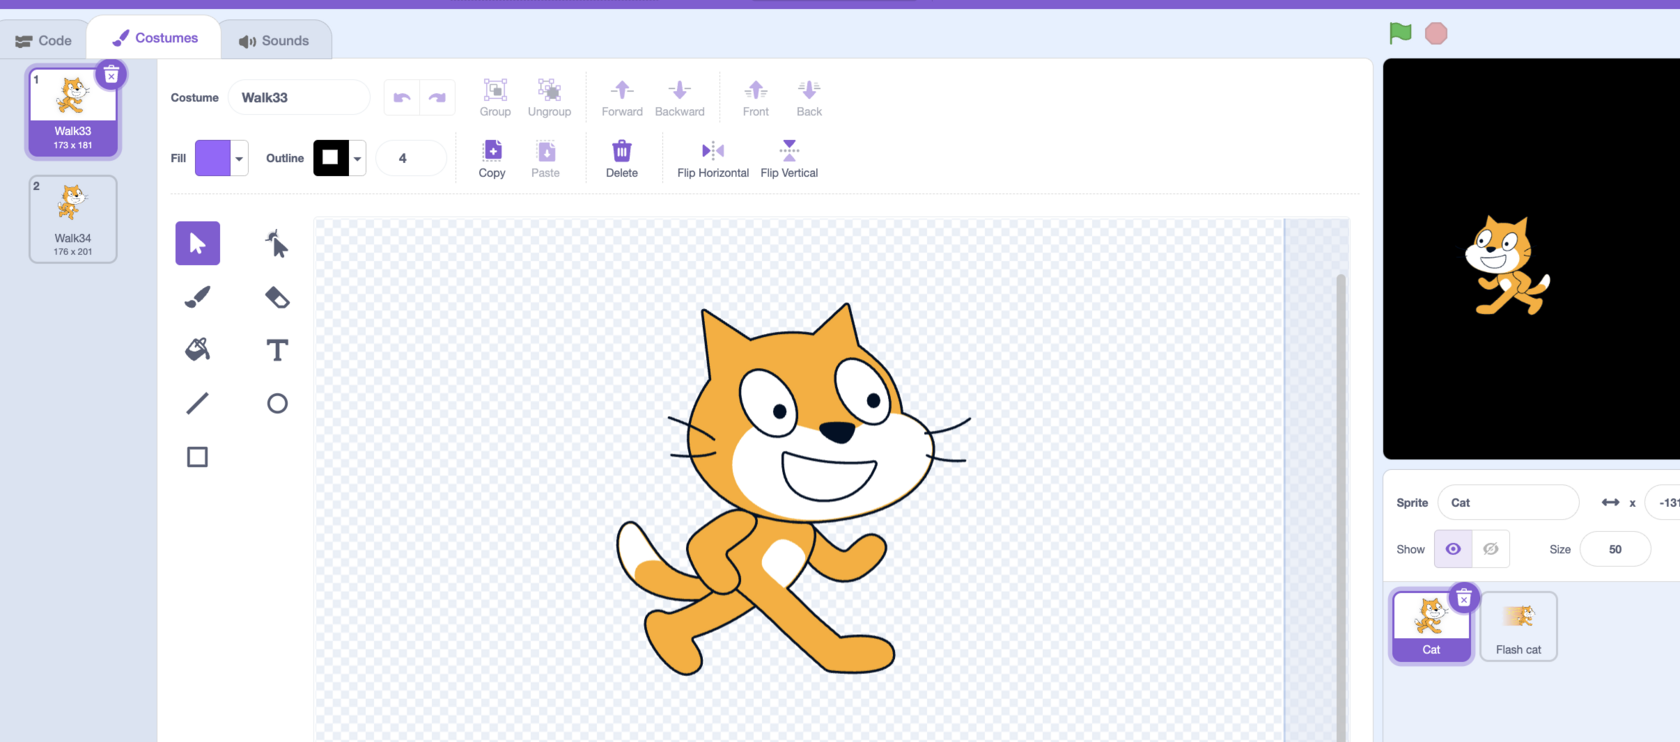Hide the sprite using the crossed-eye icon
Viewport: 1680px width, 742px height.
click(1491, 549)
